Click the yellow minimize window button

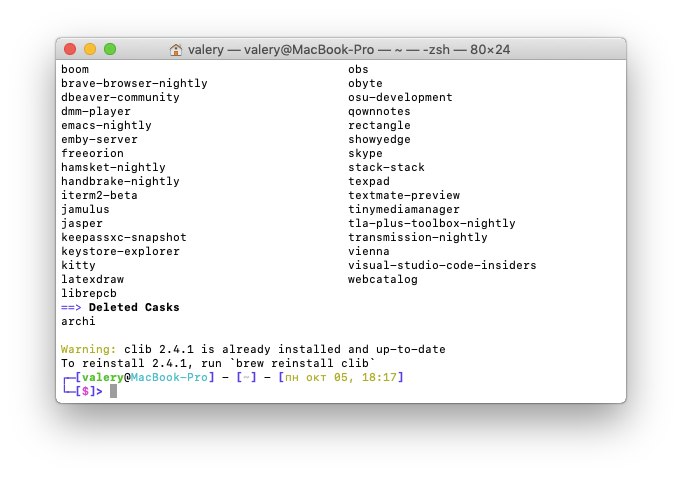(90, 49)
